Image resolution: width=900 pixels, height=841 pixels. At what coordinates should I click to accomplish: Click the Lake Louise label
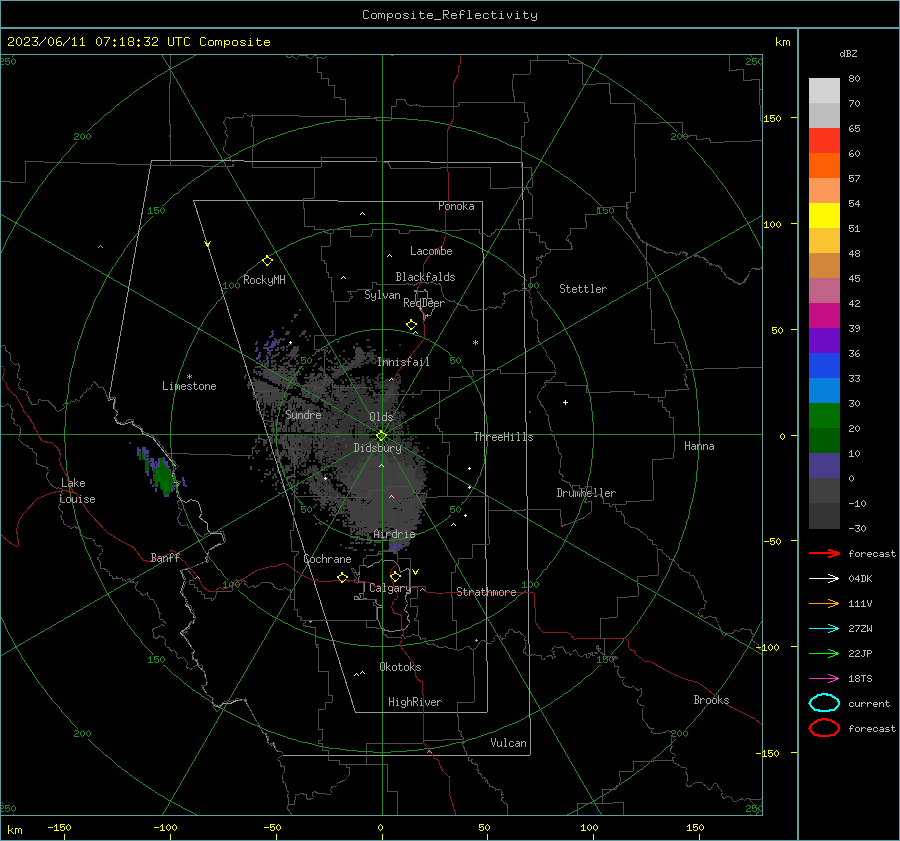pyautogui.click(x=77, y=491)
